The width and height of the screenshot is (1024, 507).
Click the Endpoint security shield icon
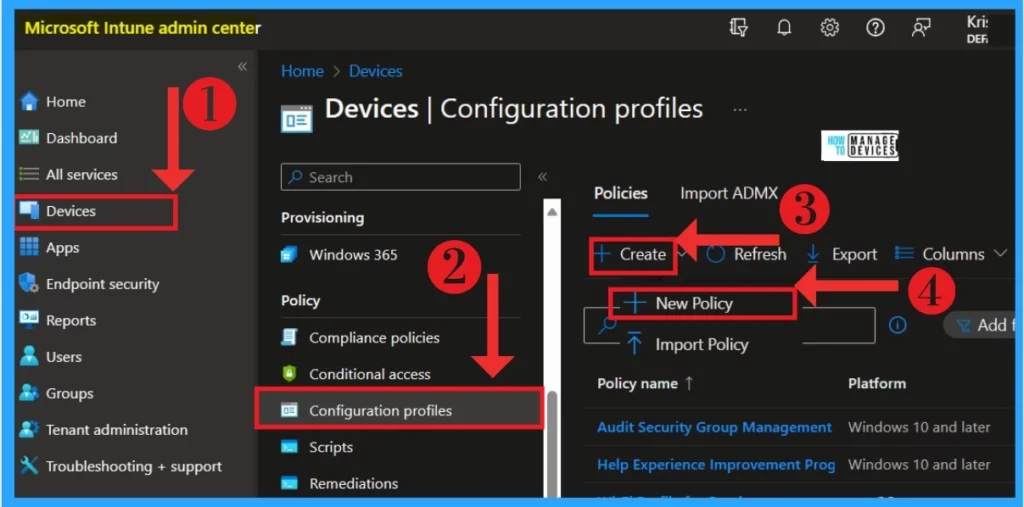29,284
